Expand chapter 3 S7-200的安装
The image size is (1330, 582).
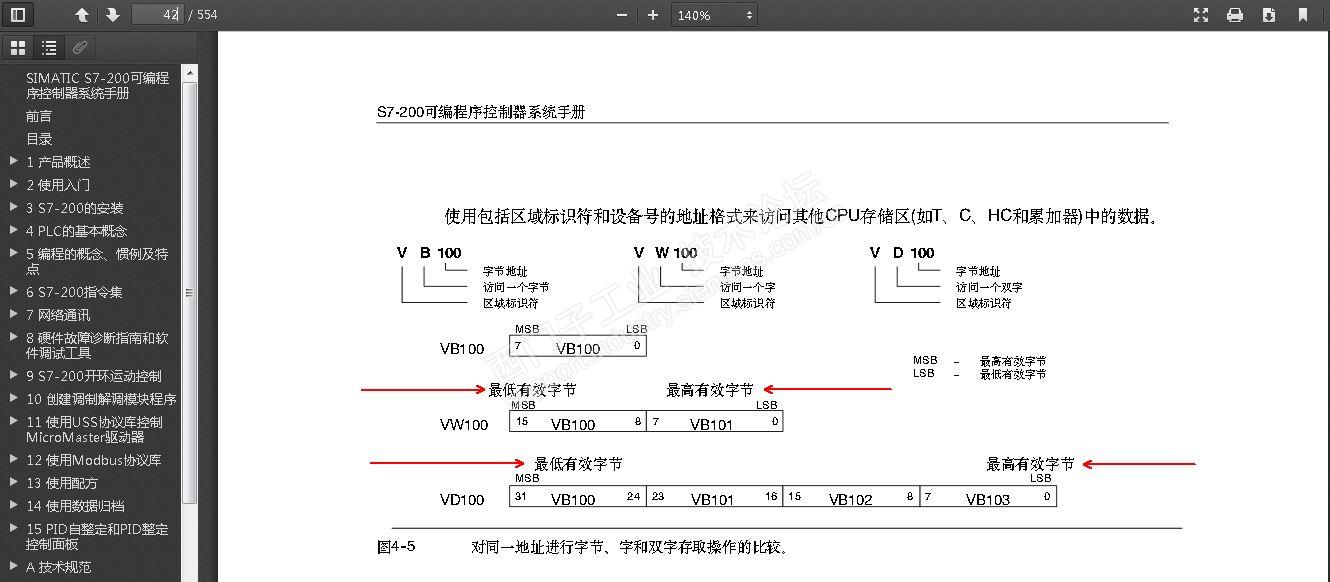coord(14,207)
